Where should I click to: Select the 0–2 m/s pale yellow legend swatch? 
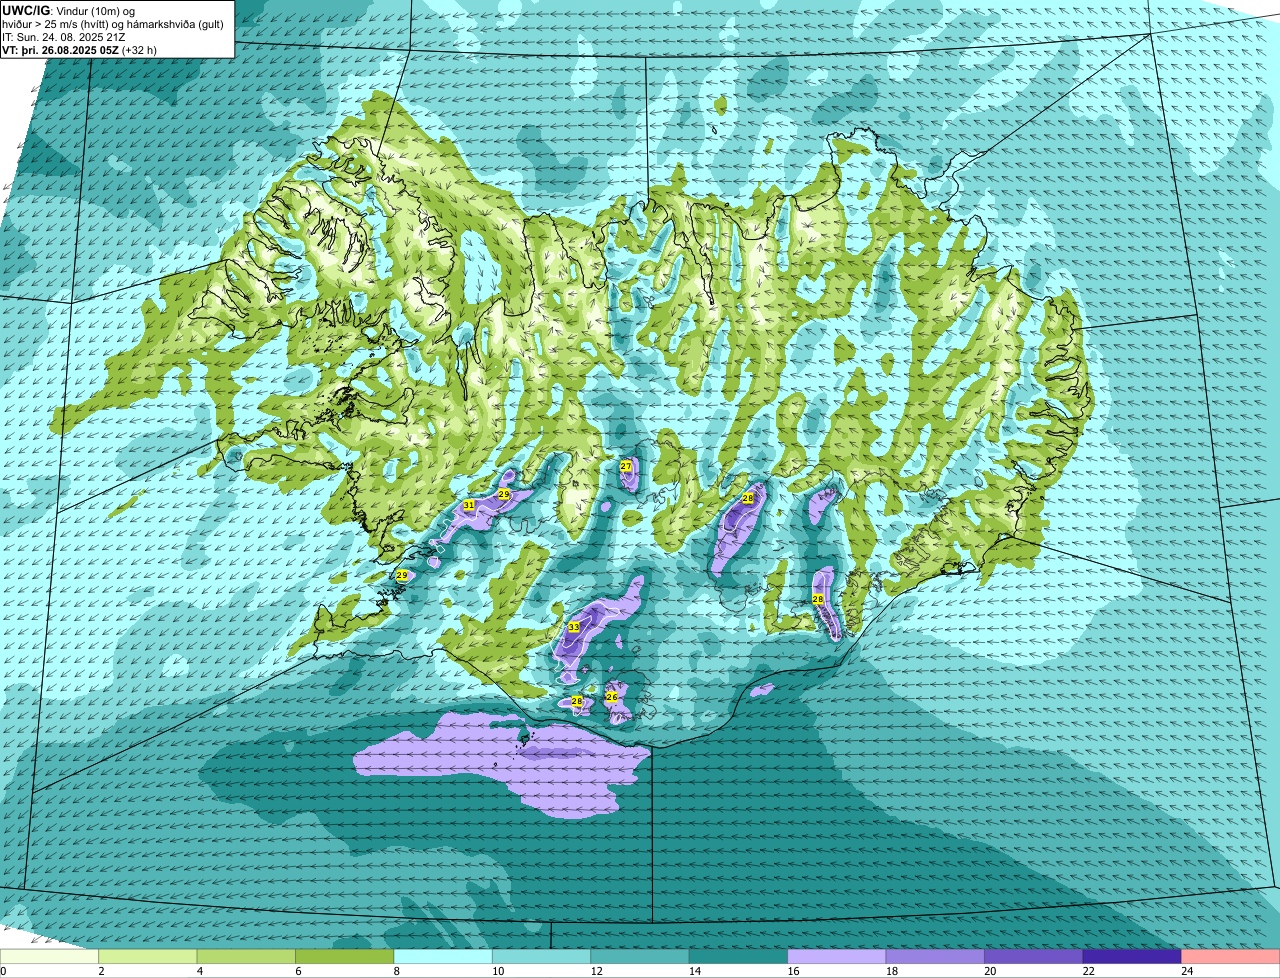pyautogui.click(x=50, y=956)
